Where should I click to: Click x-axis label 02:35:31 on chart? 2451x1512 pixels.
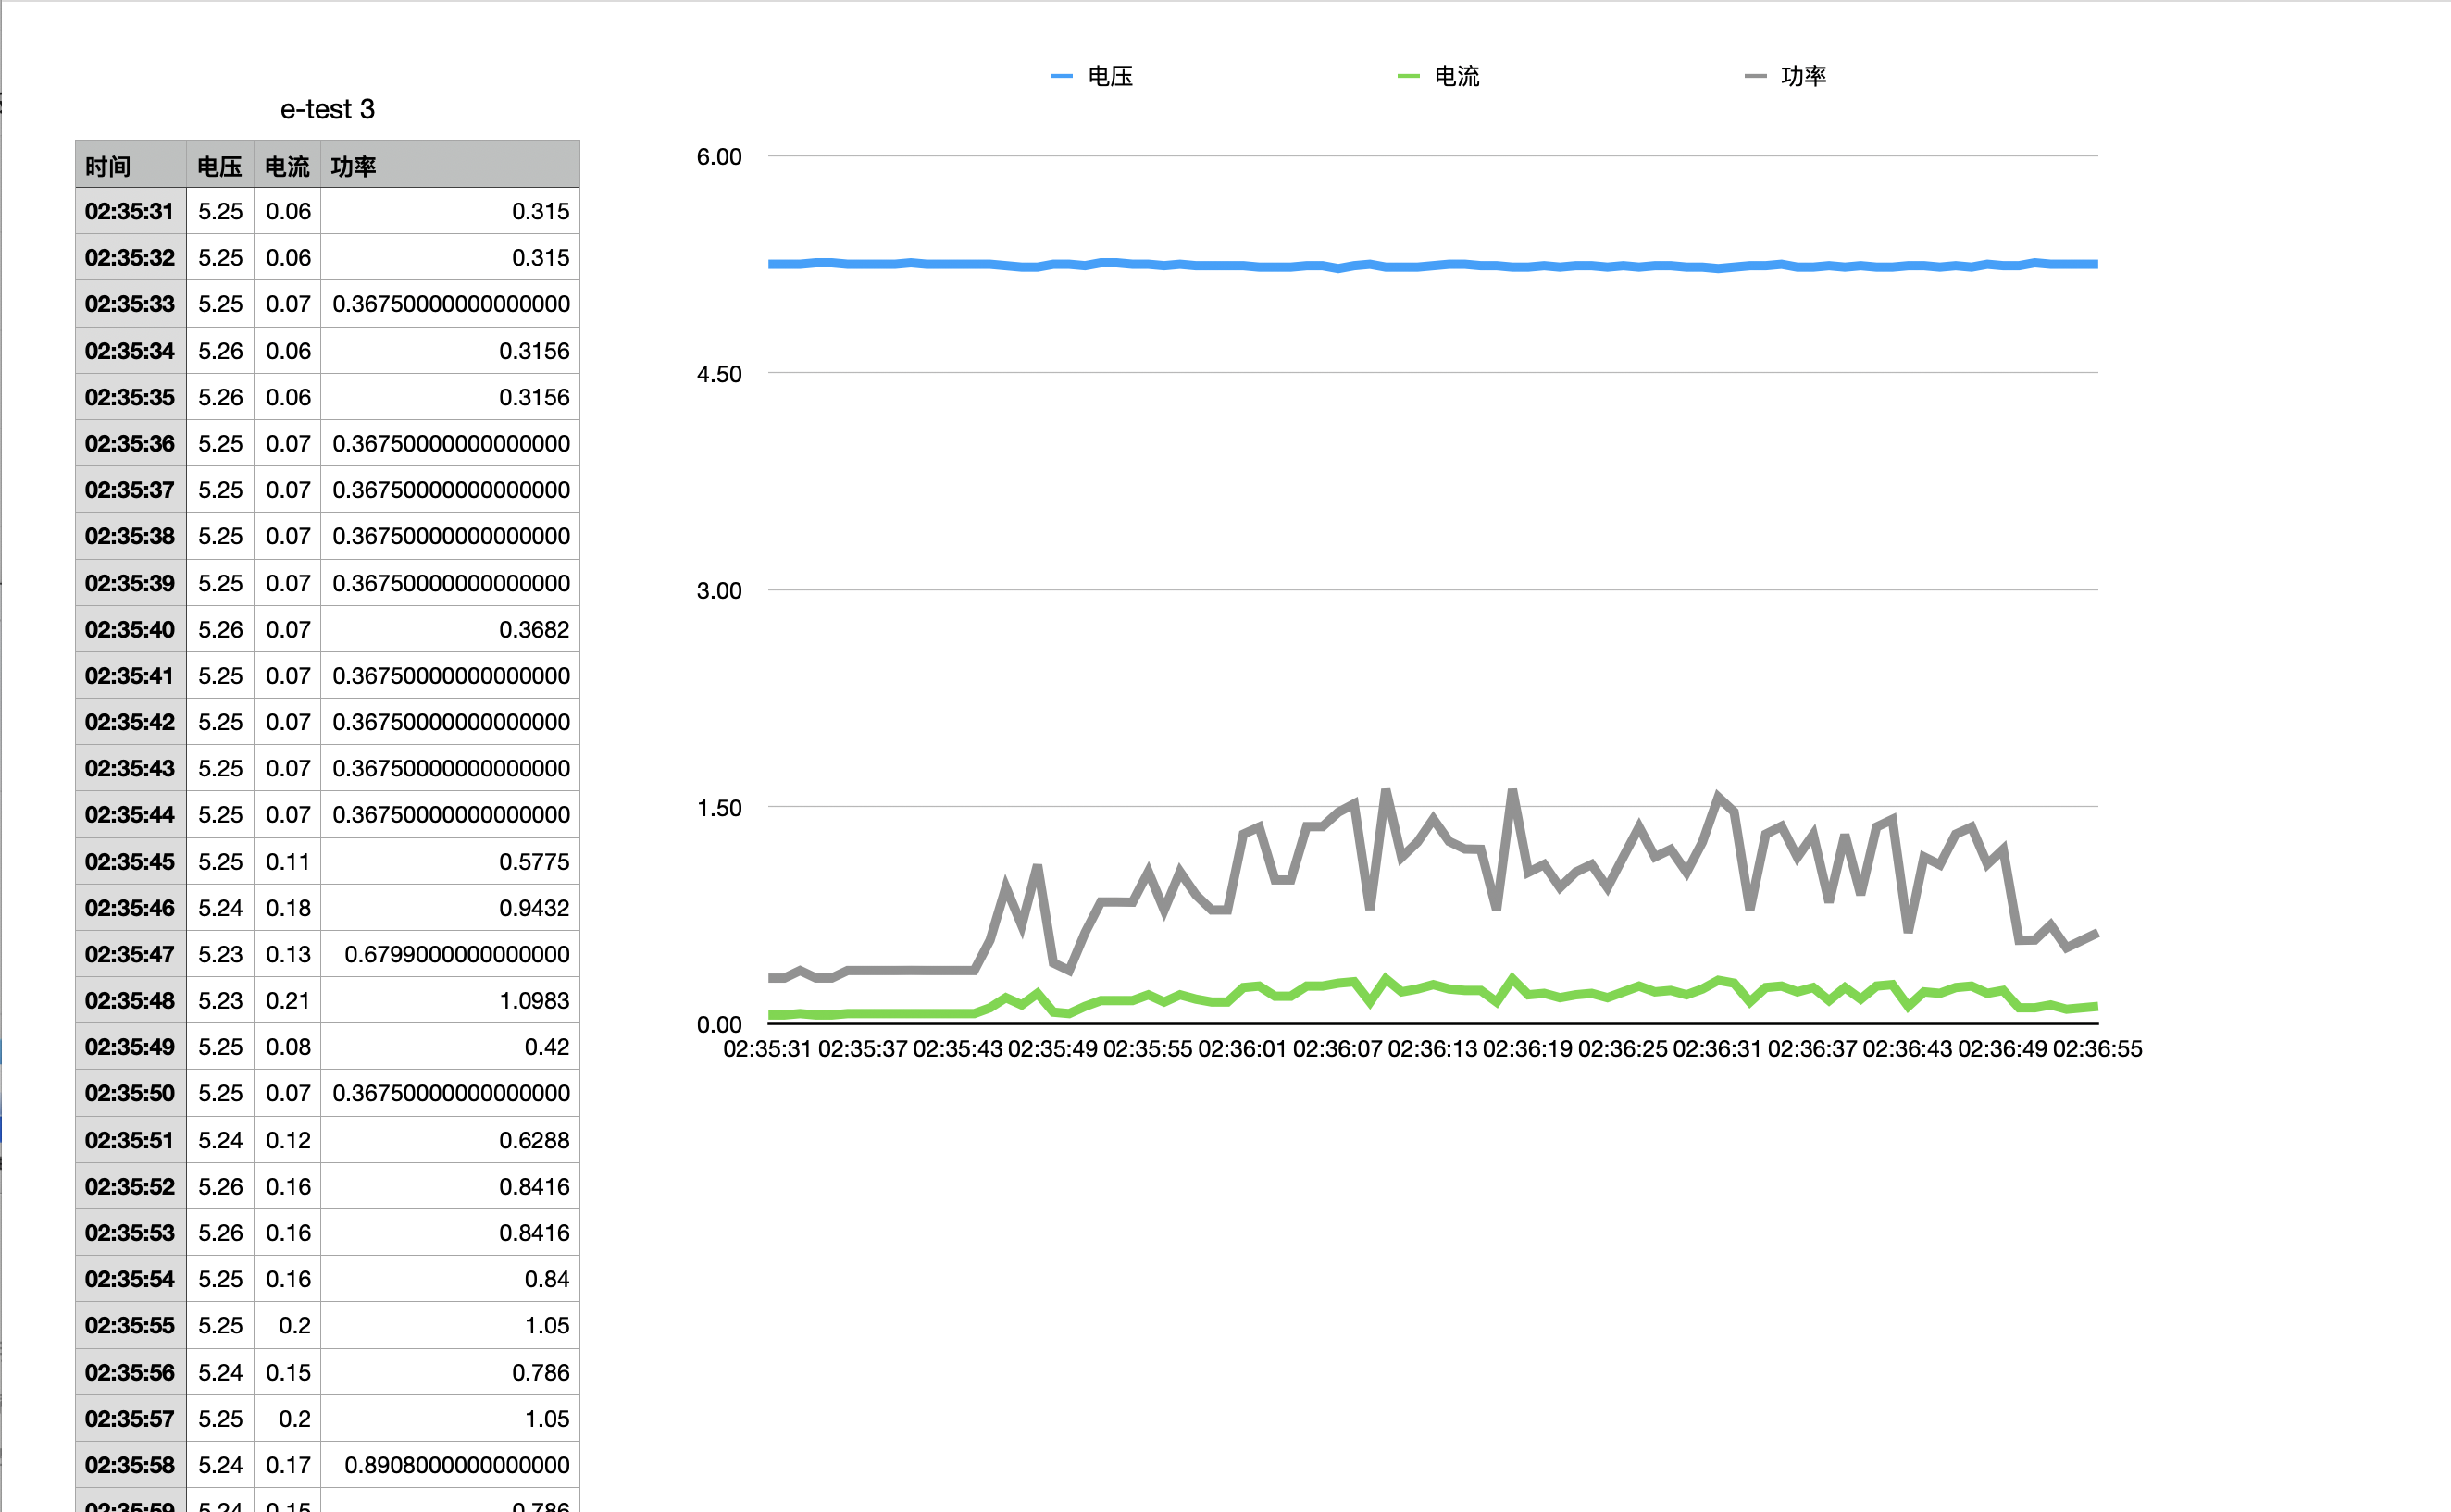[767, 1049]
